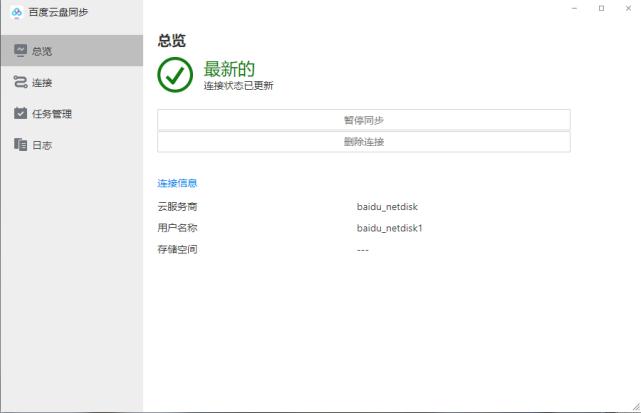Image resolution: width=641 pixels, height=413 pixels.
Task: Click the 百度云盘同步 app logo icon
Action: coord(17,13)
